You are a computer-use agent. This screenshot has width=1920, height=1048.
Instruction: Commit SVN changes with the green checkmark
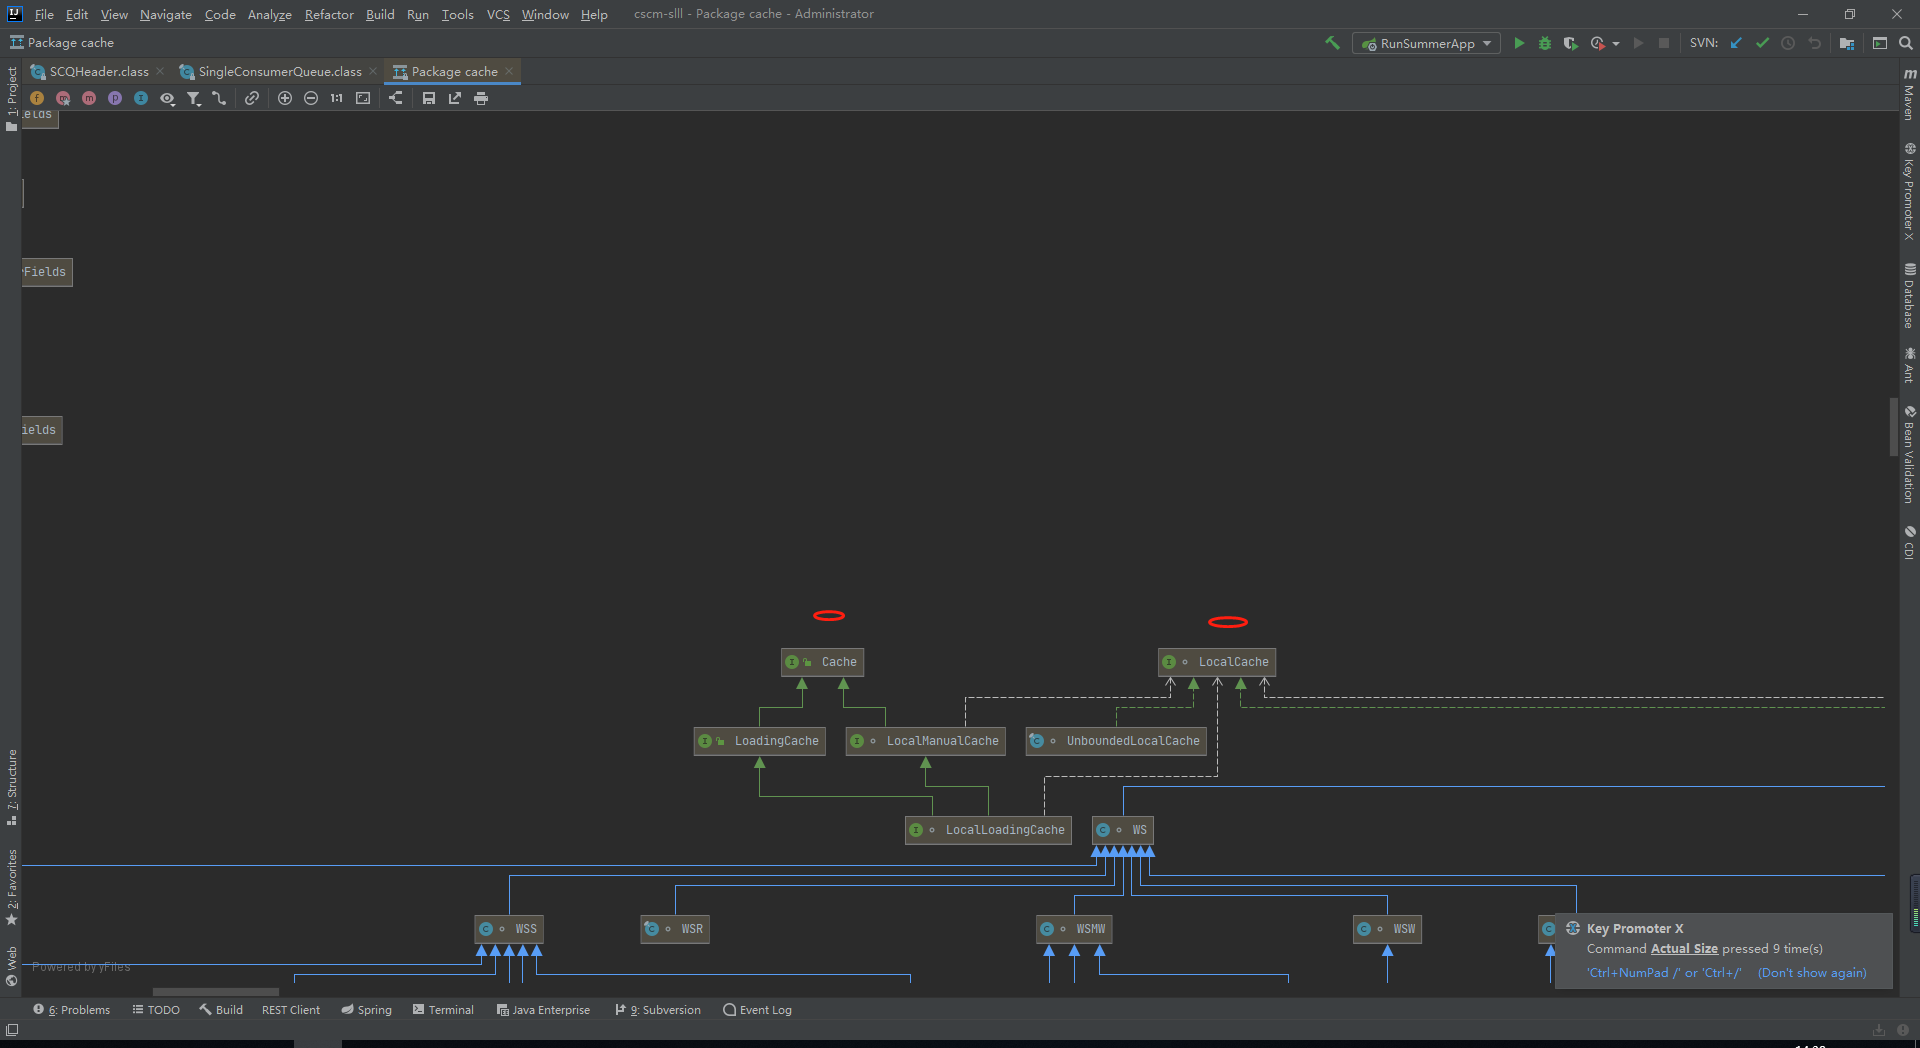tap(1762, 43)
